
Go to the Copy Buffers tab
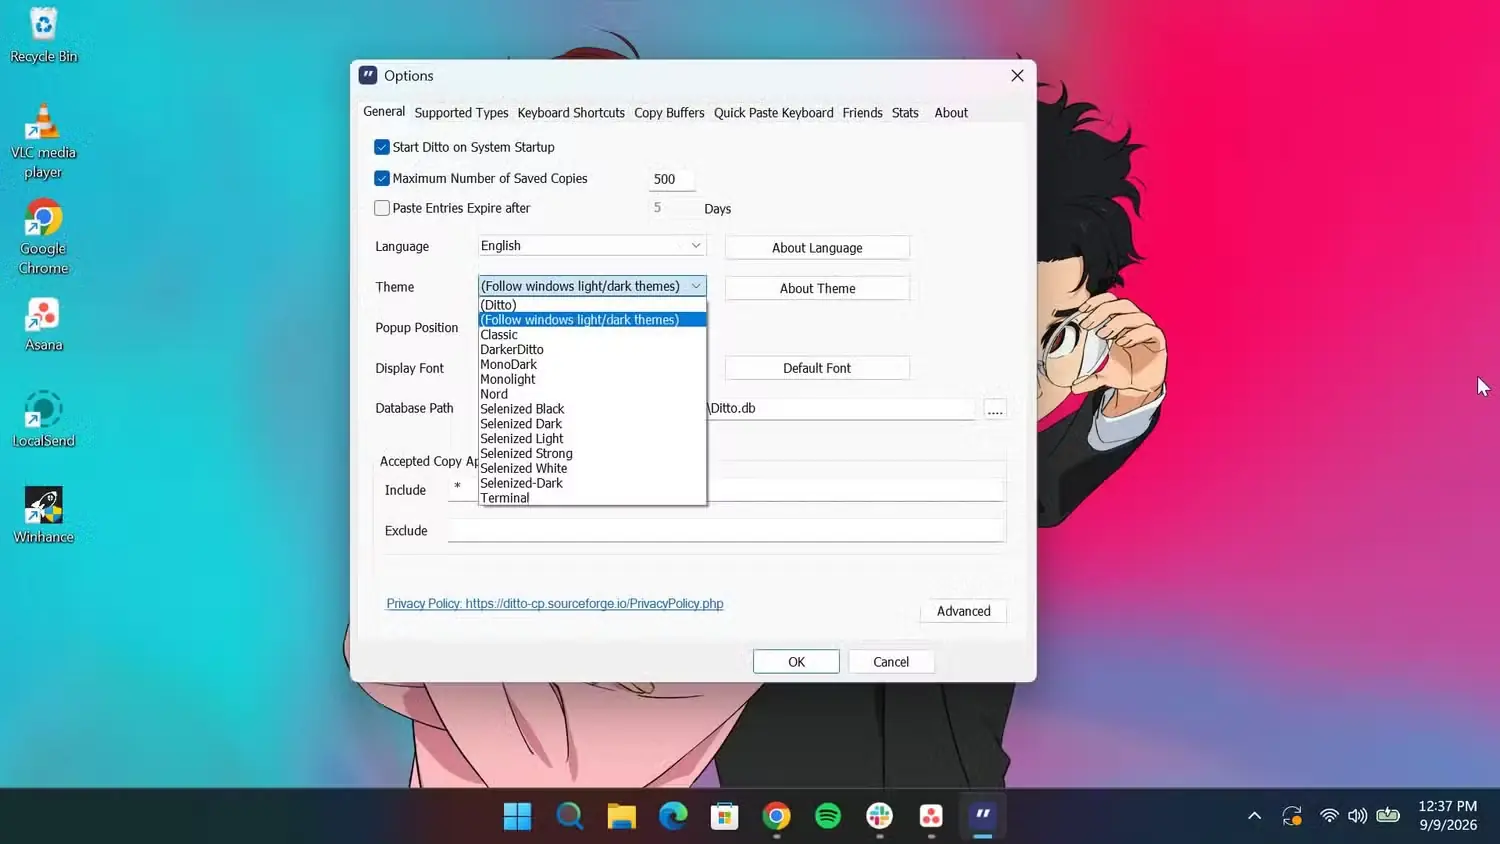pos(669,113)
